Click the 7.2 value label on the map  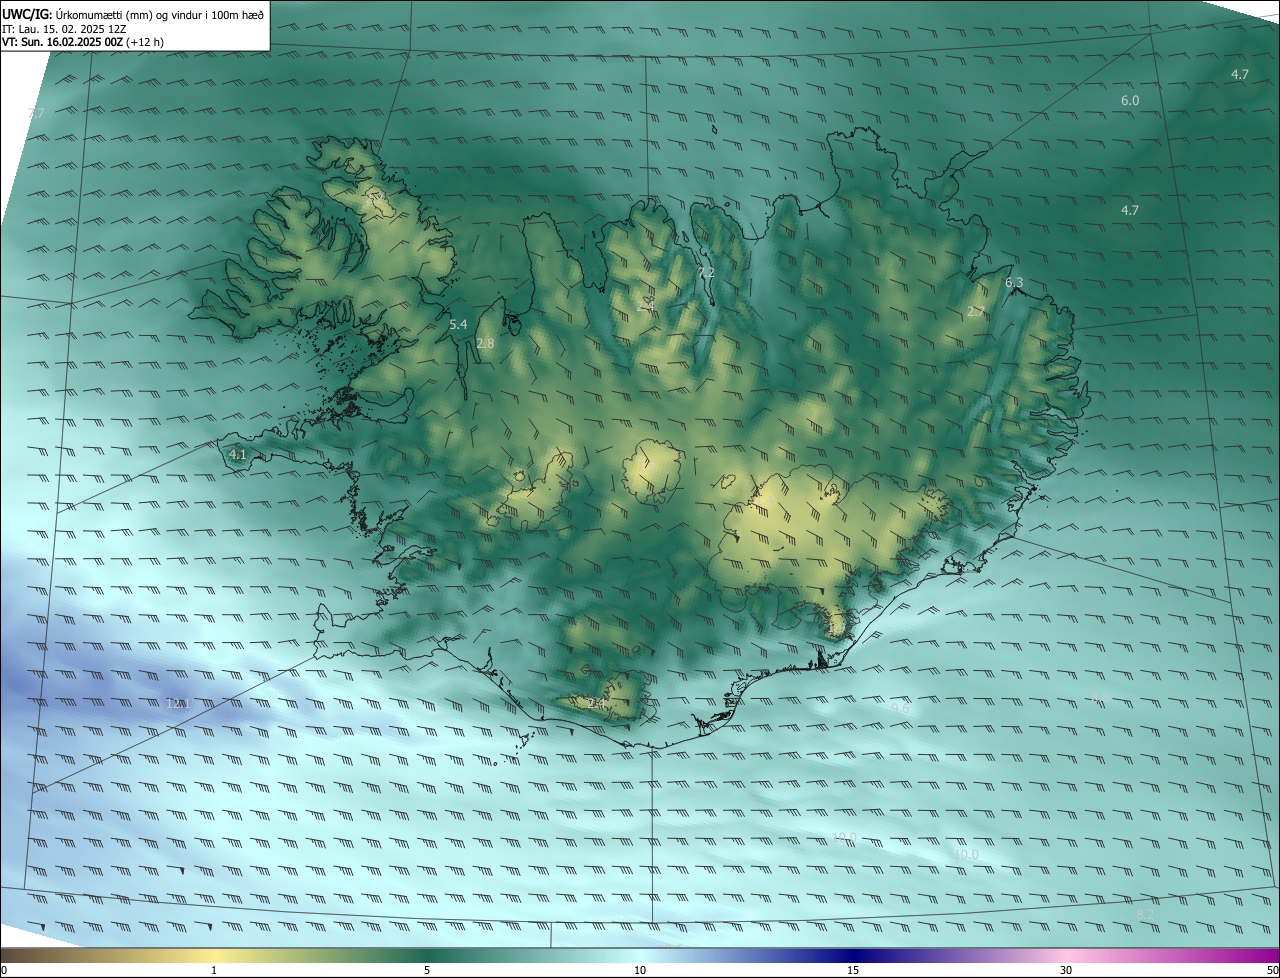coord(705,273)
